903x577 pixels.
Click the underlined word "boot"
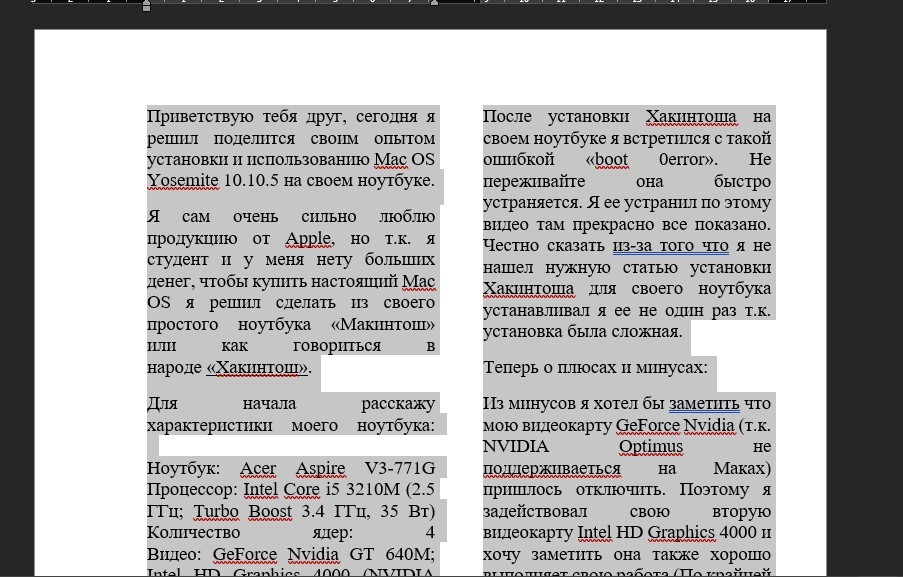pyautogui.click(x=611, y=160)
